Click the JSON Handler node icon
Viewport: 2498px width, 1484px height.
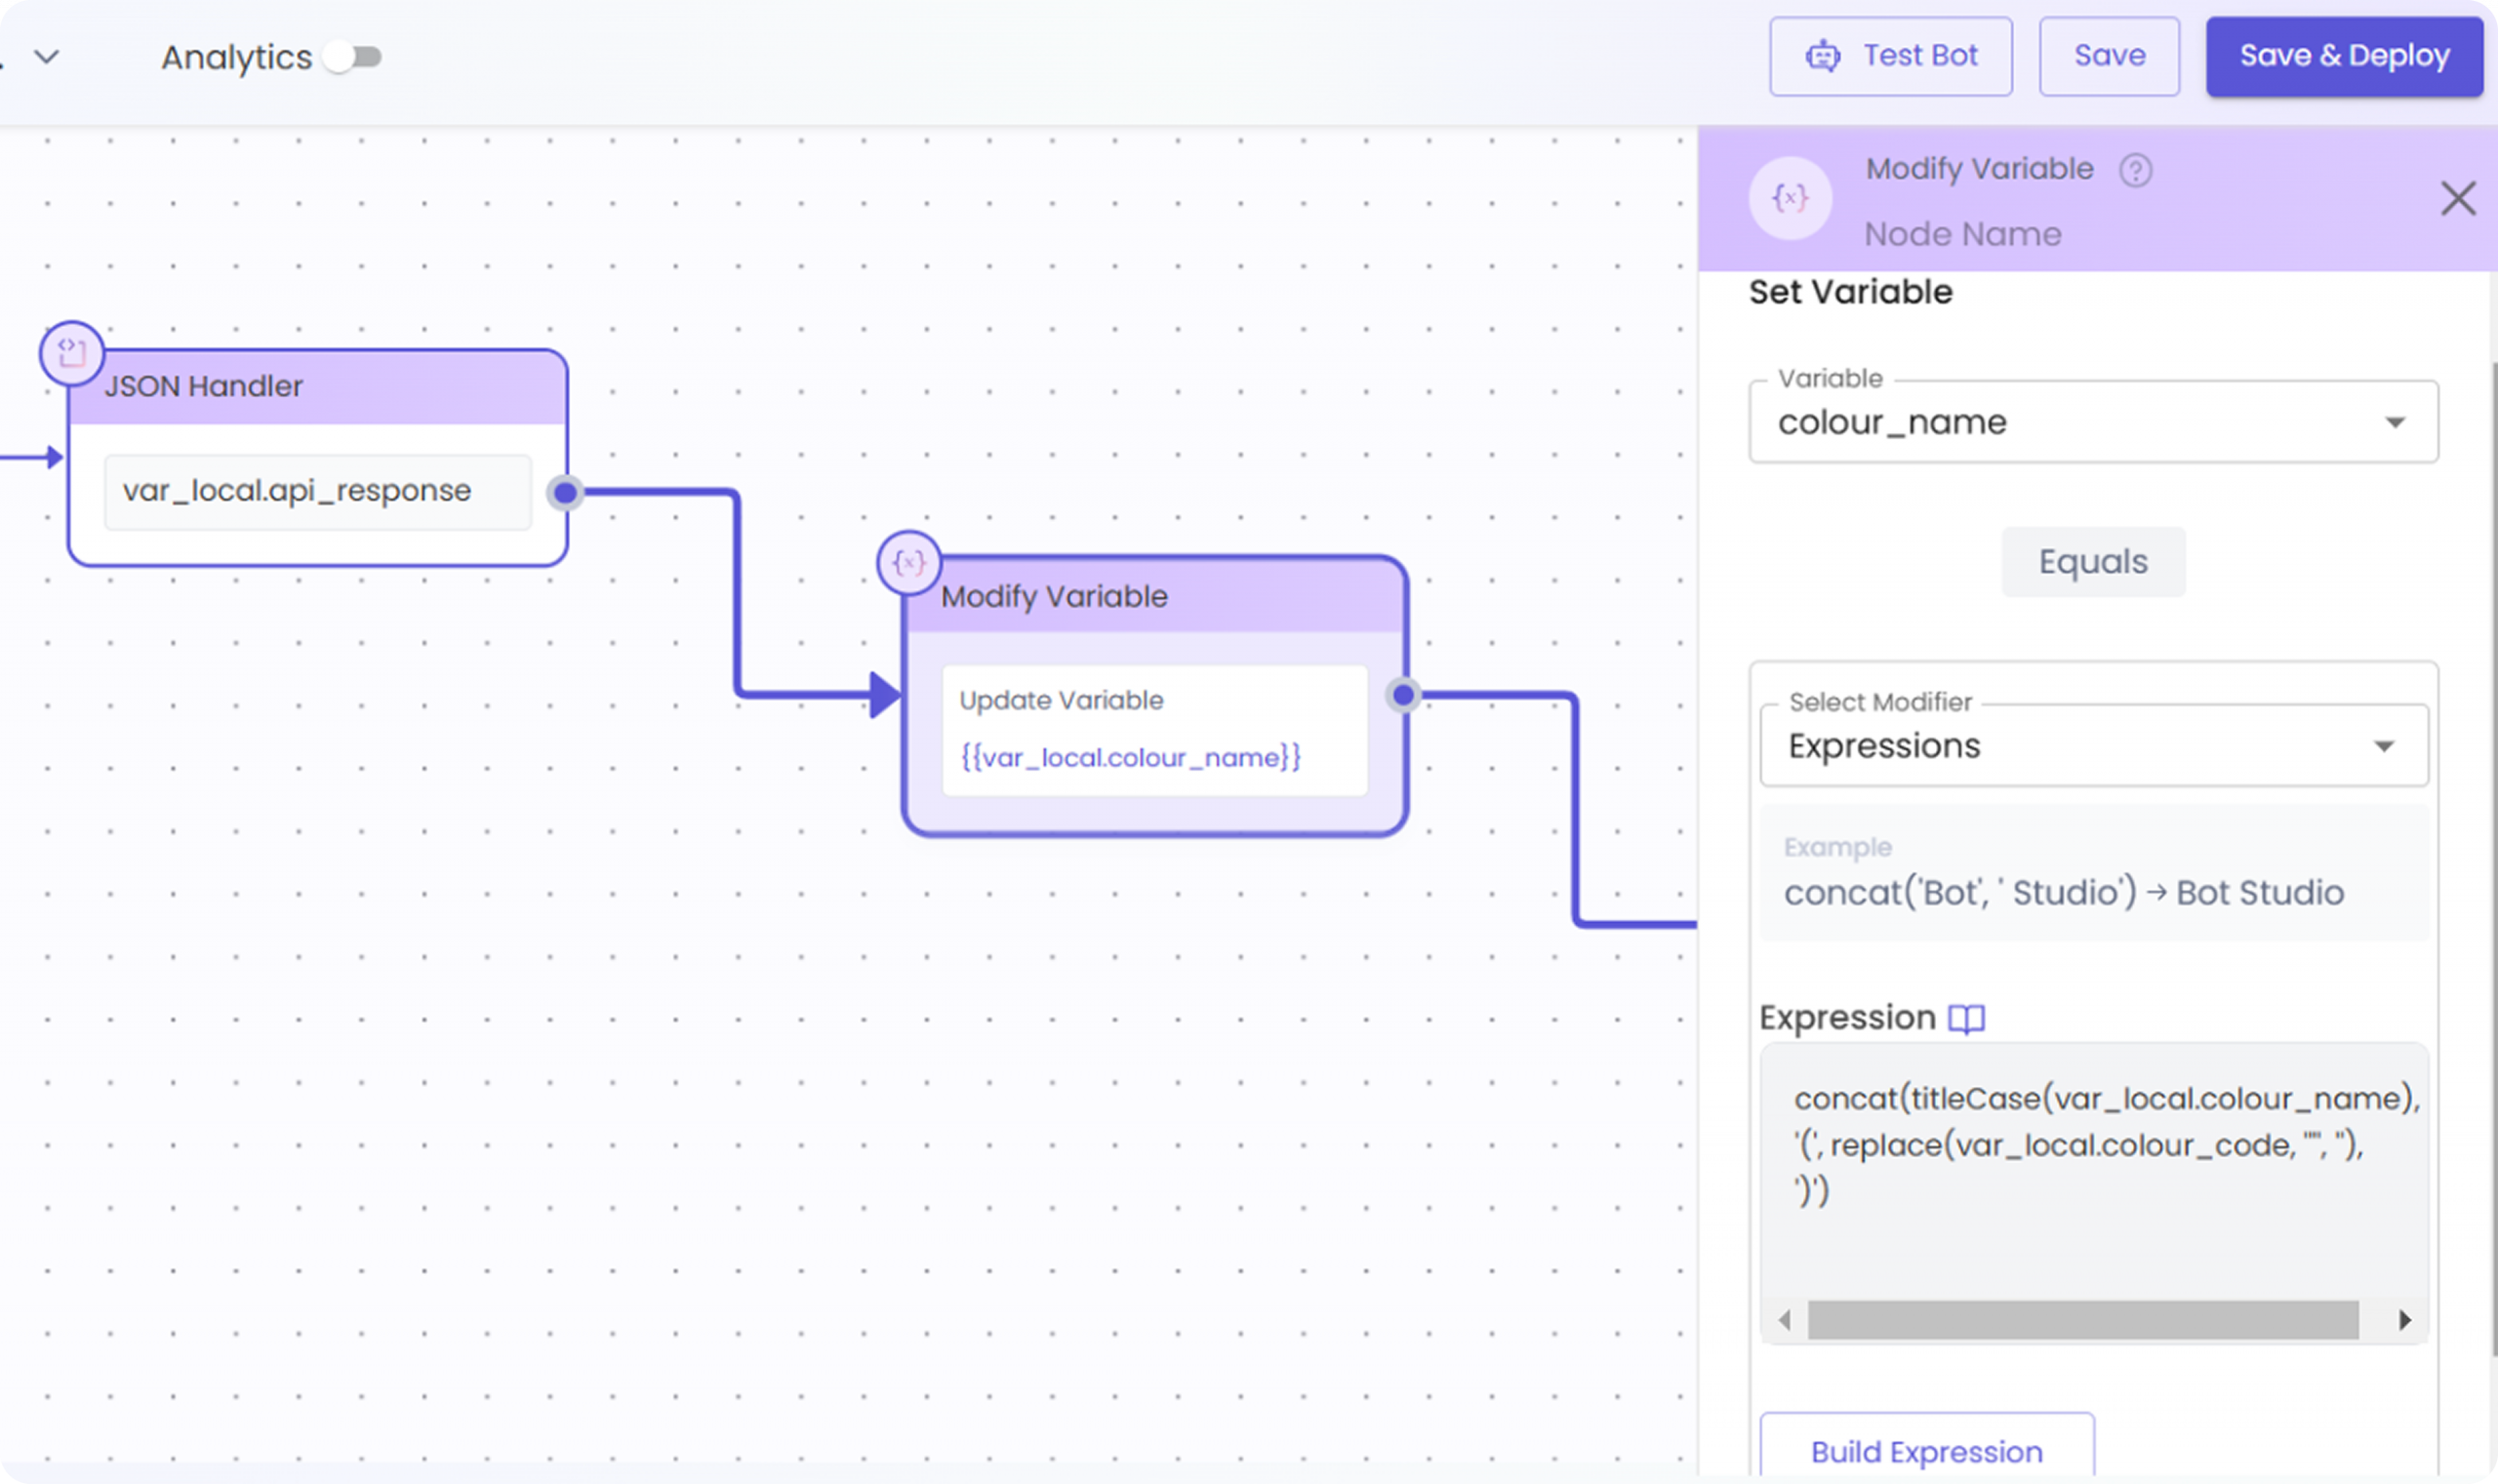[71, 353]
